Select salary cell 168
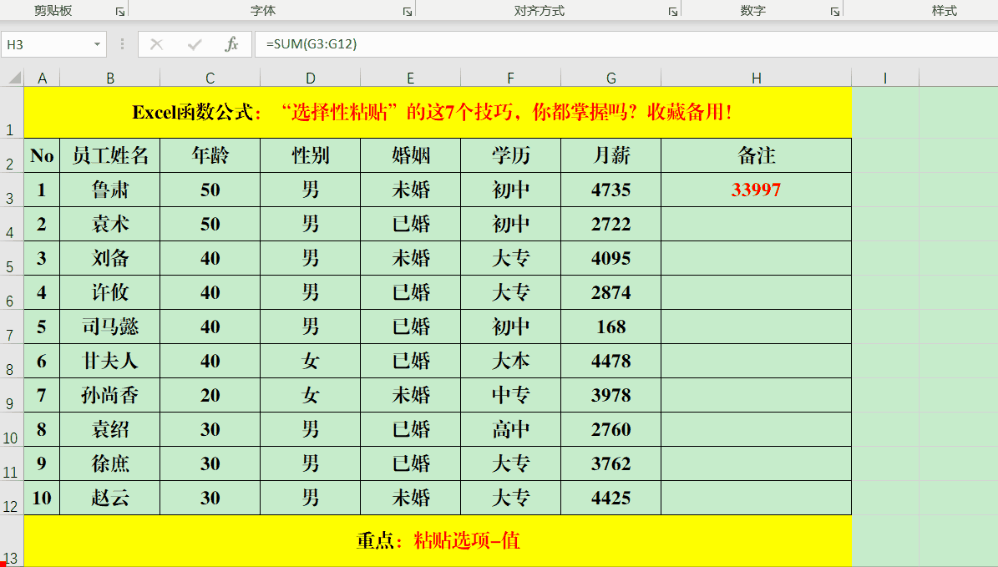 (x=611, y=327)
